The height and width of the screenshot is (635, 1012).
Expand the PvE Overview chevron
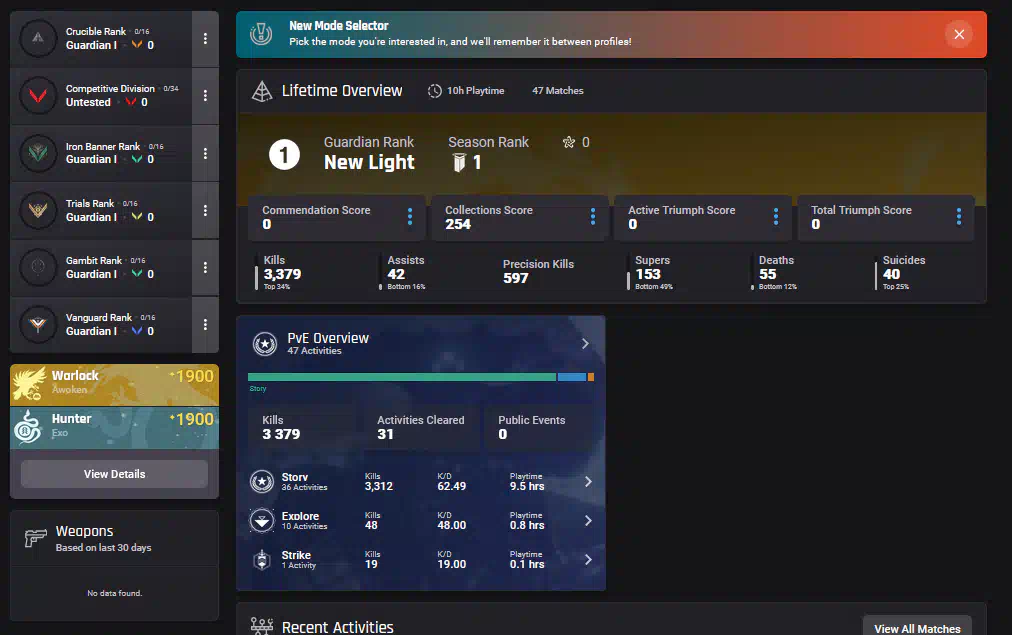tap(585, 344)
